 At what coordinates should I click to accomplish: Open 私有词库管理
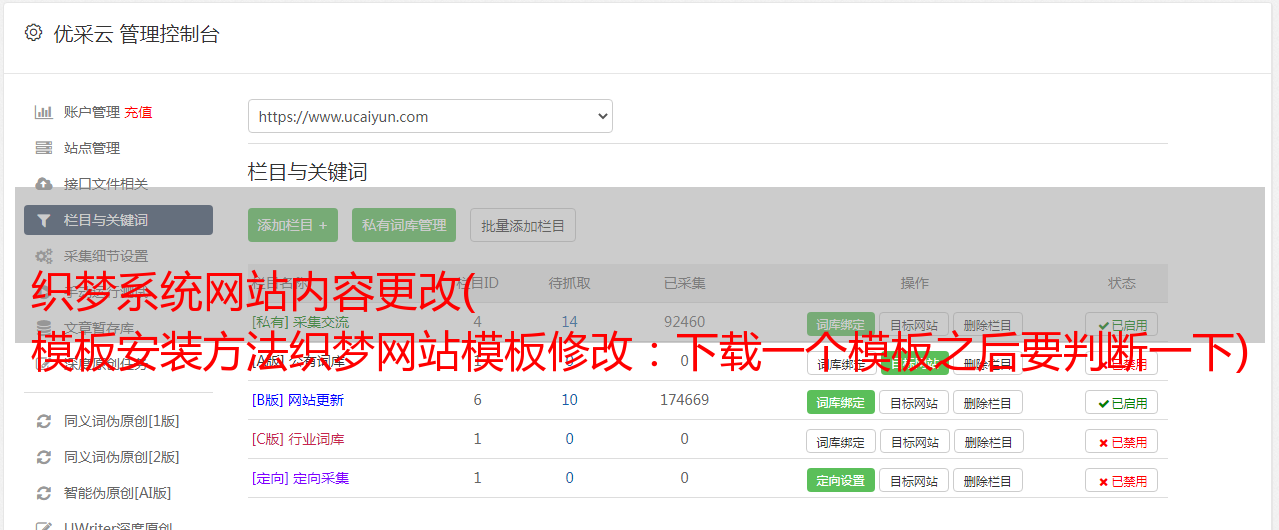coord(404,225)
